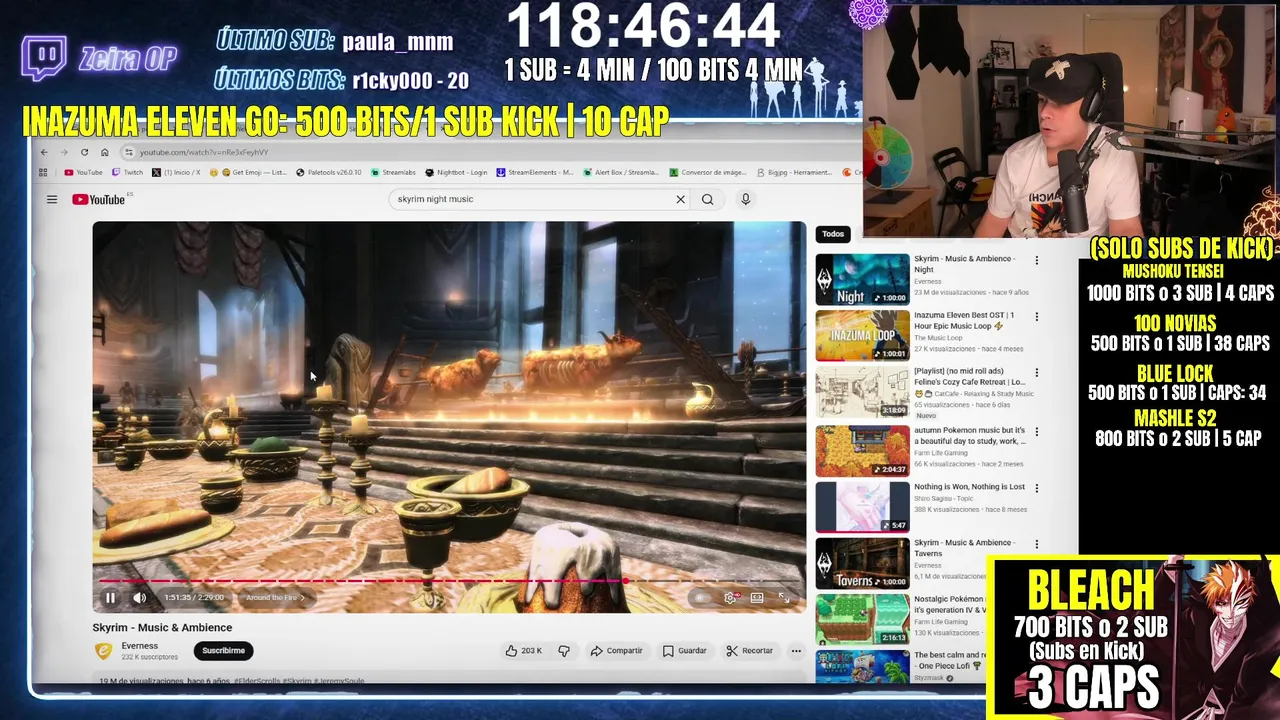Open the menu for 'Nothing is Won' video
This screenshot has height=720, width=1280.
pyautogui.click(x=1036, y=488)
